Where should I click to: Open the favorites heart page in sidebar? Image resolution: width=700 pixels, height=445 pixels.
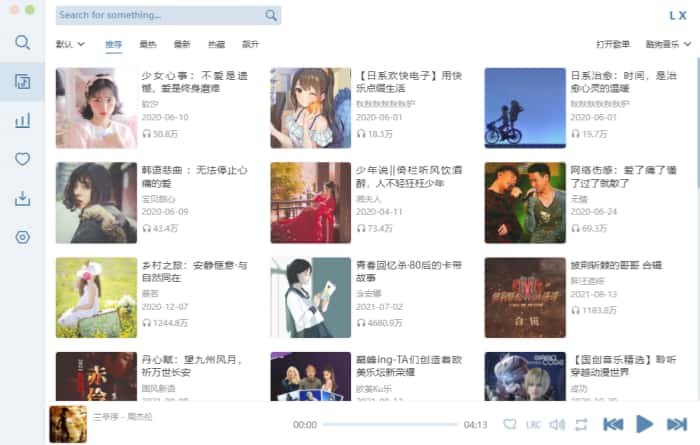coord(22,159)
